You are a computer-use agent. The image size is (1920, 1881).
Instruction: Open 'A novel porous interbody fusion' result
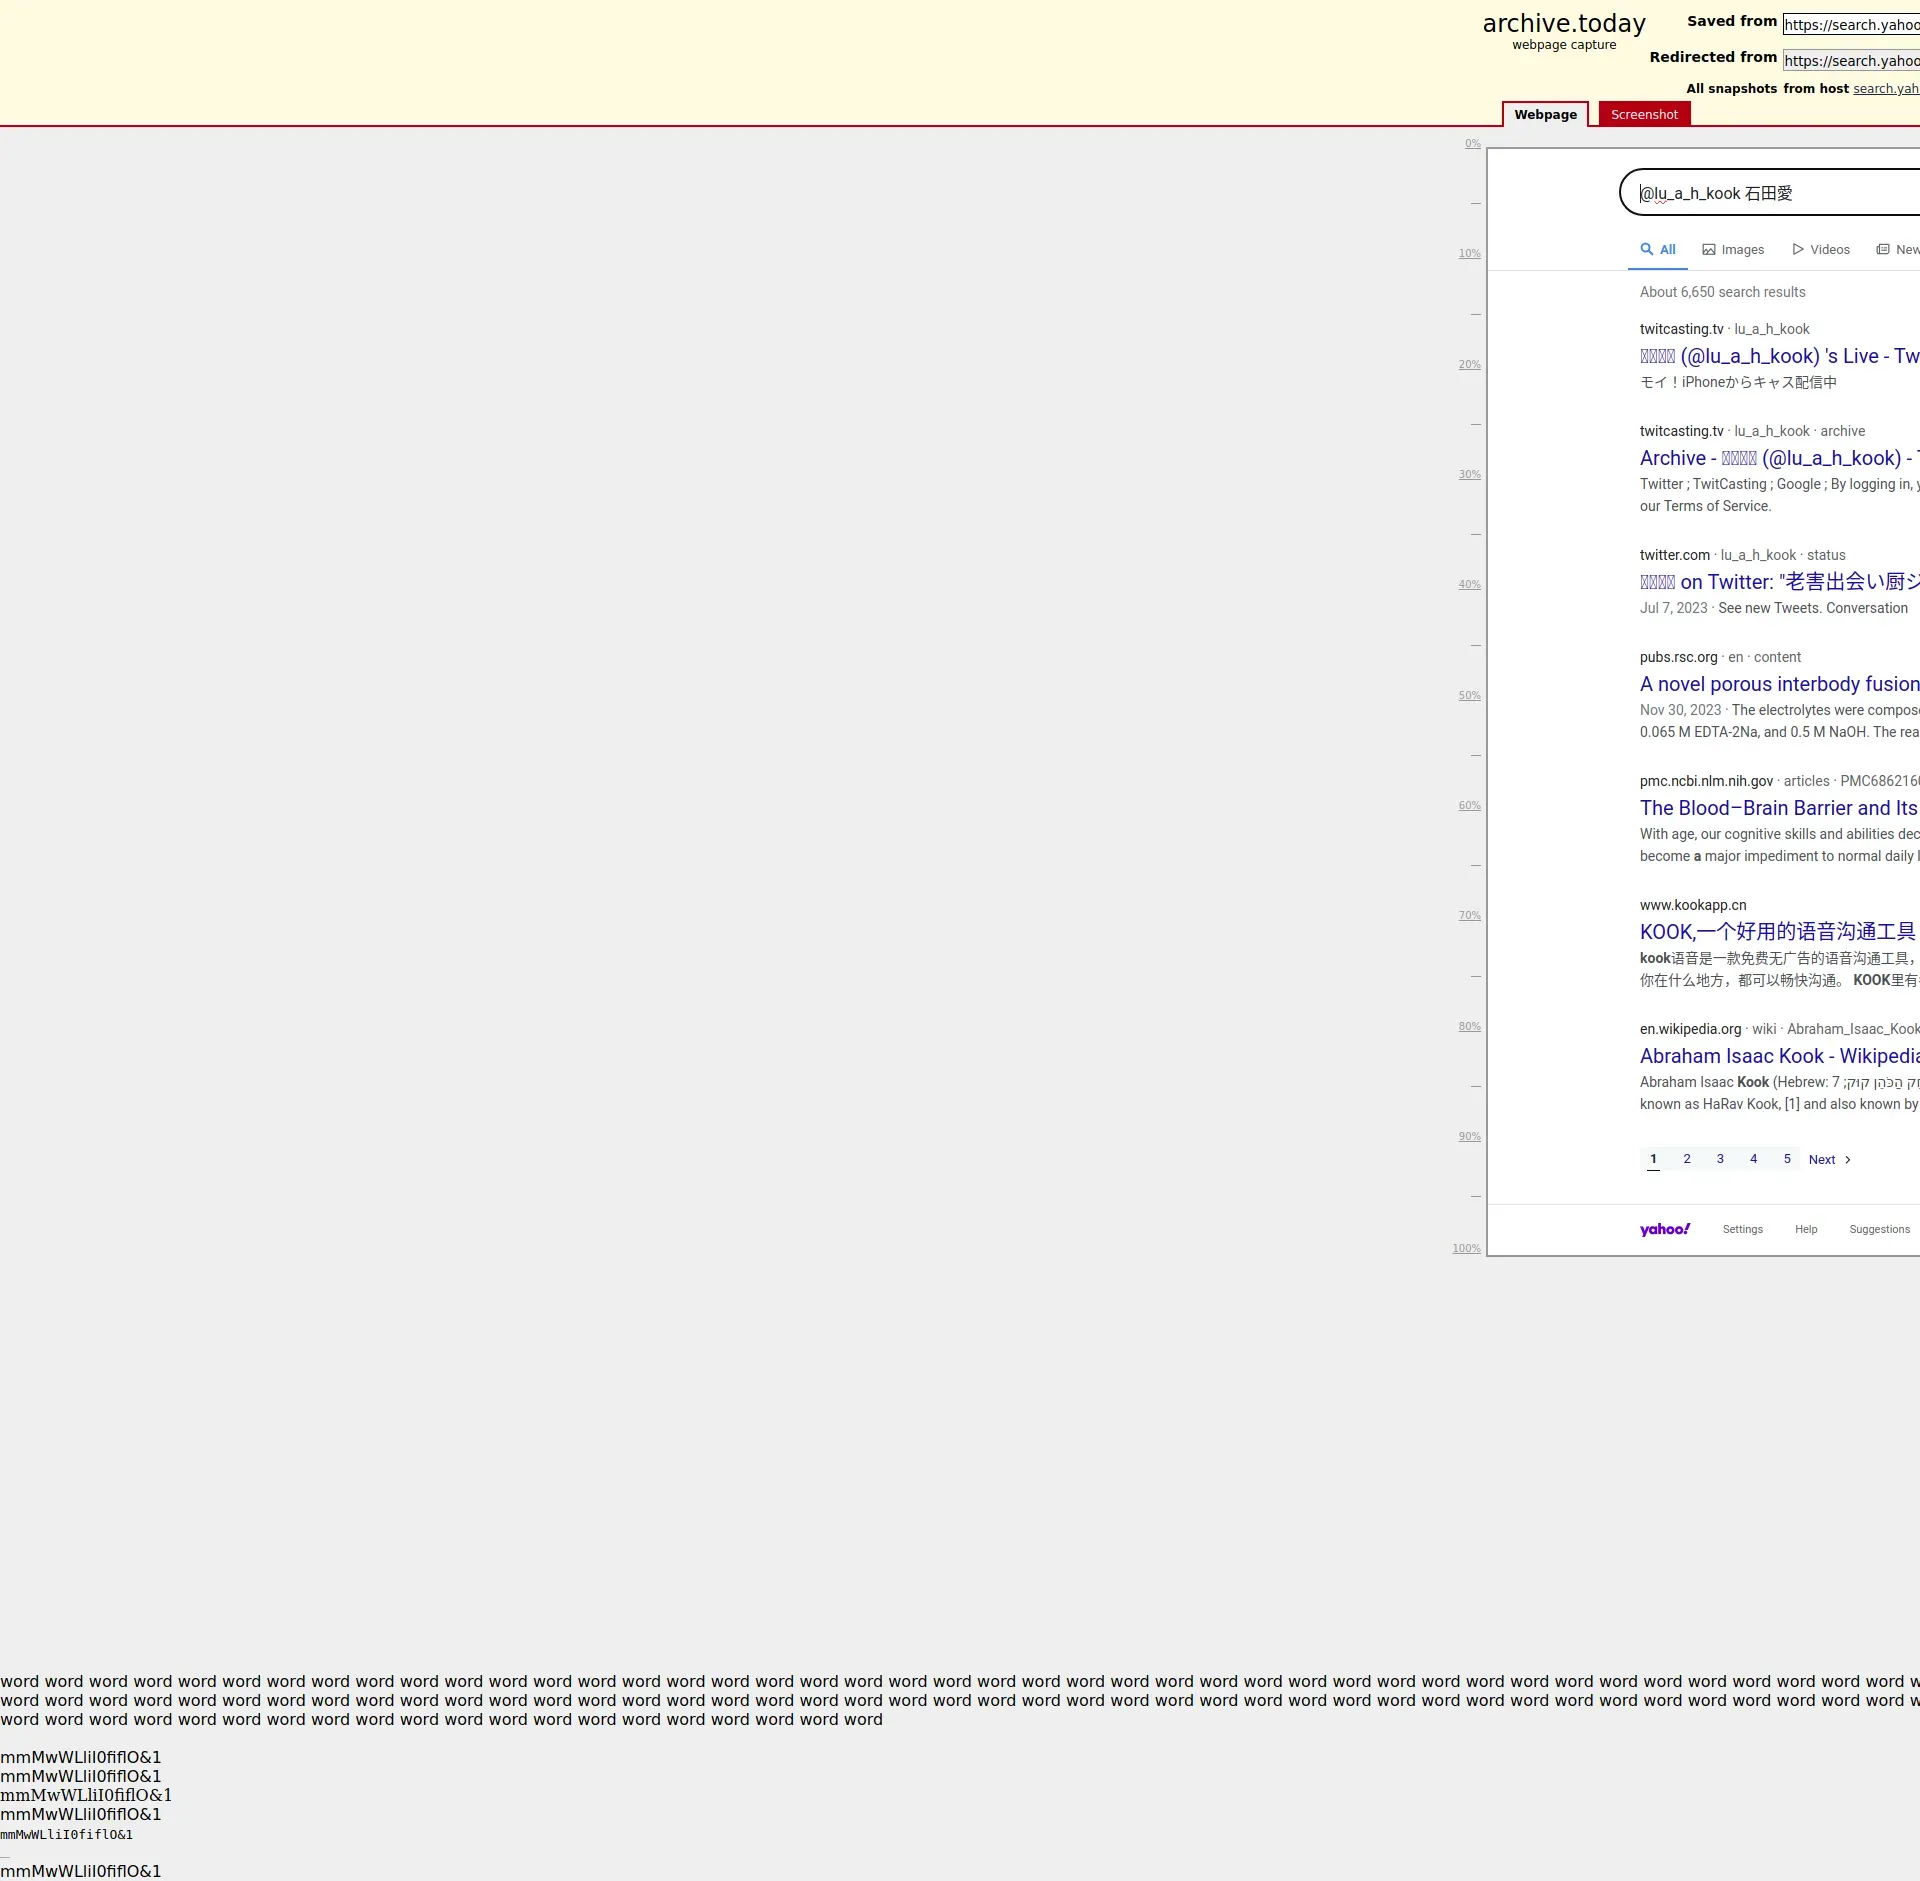[x=1780, y=684]
